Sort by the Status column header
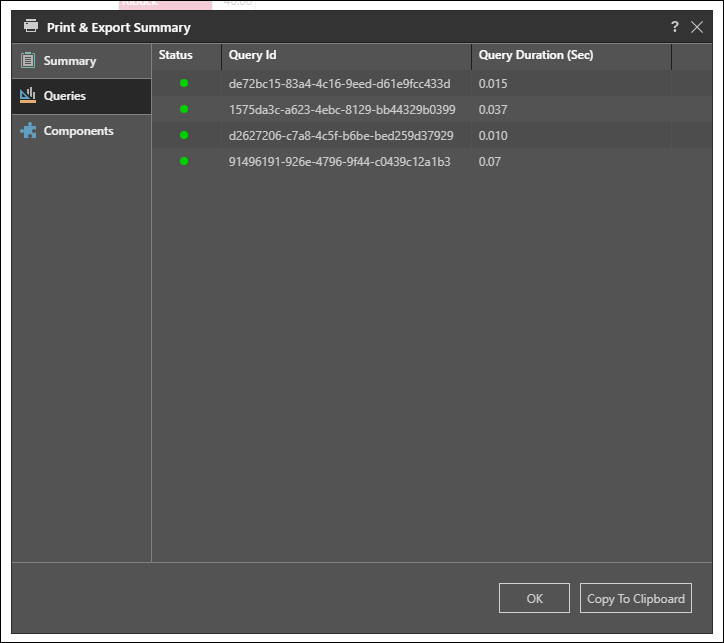Screen dimensions: 724x643 (187, 55)
